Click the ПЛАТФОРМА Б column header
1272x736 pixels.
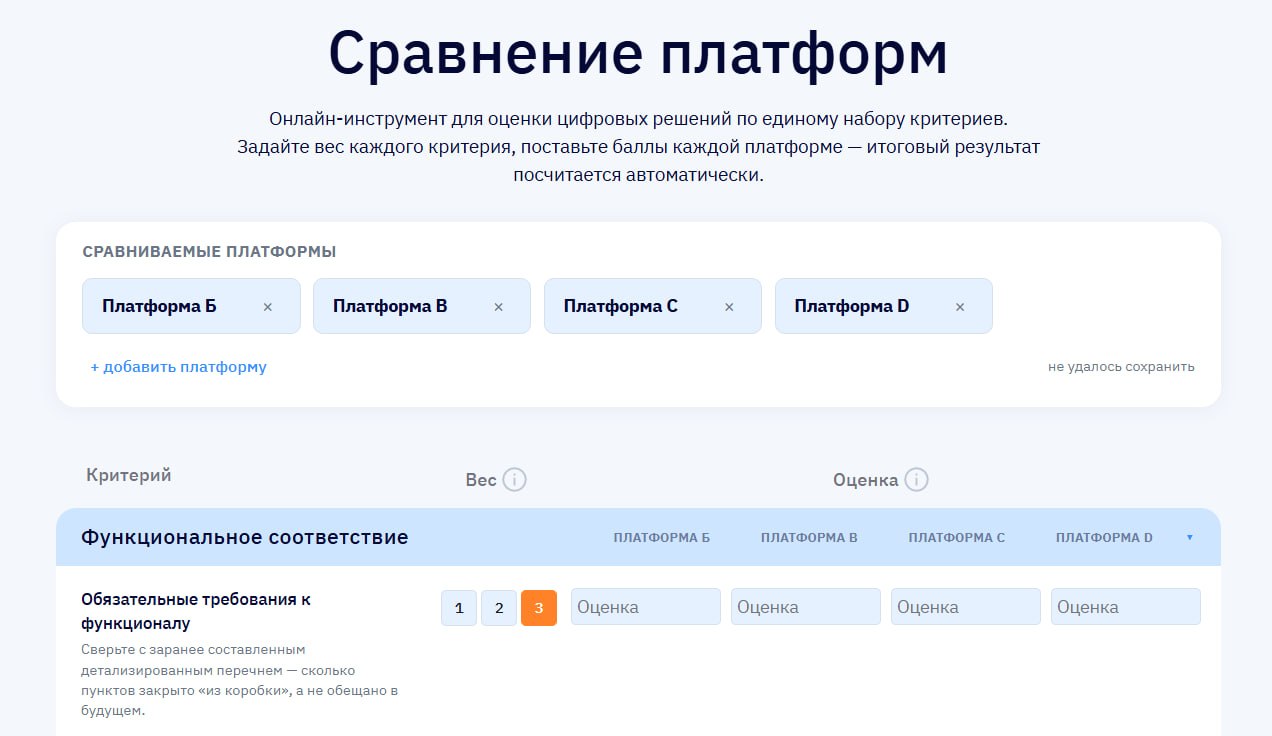pos(662,538)
